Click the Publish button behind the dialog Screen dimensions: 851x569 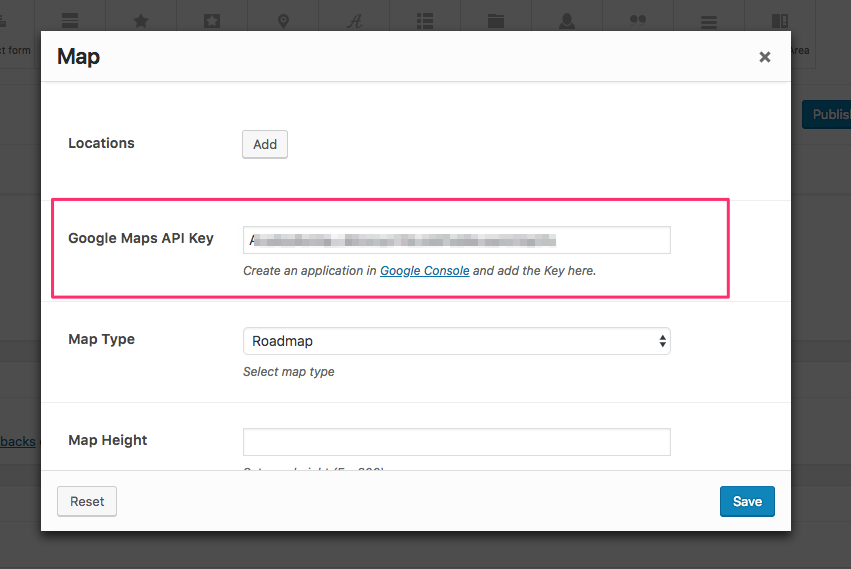tap(827, 115)
